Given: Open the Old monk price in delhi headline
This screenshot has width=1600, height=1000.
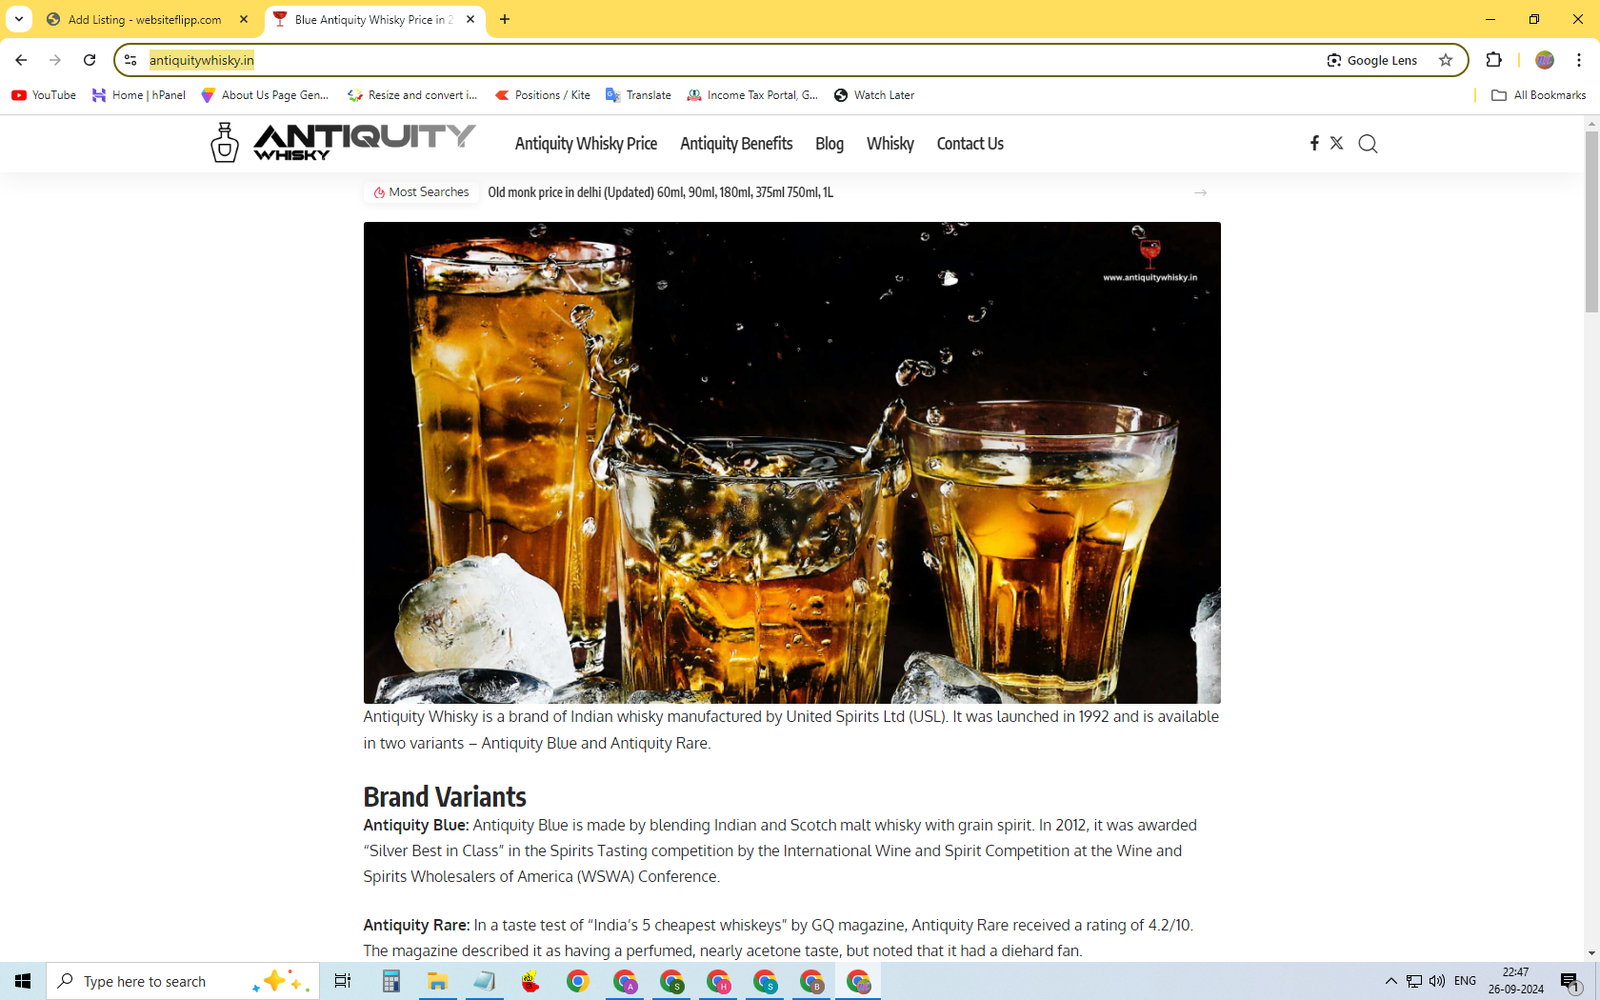Looking at the screenshot, I should tap(660, 192).
